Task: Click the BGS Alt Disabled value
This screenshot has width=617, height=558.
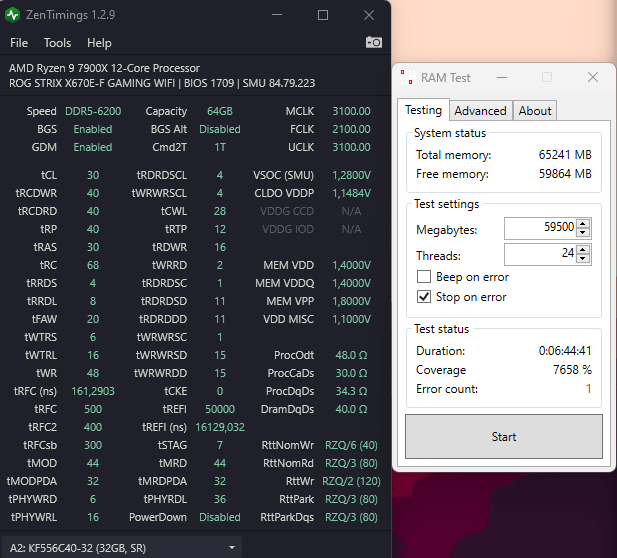Action: pos(220,129)
